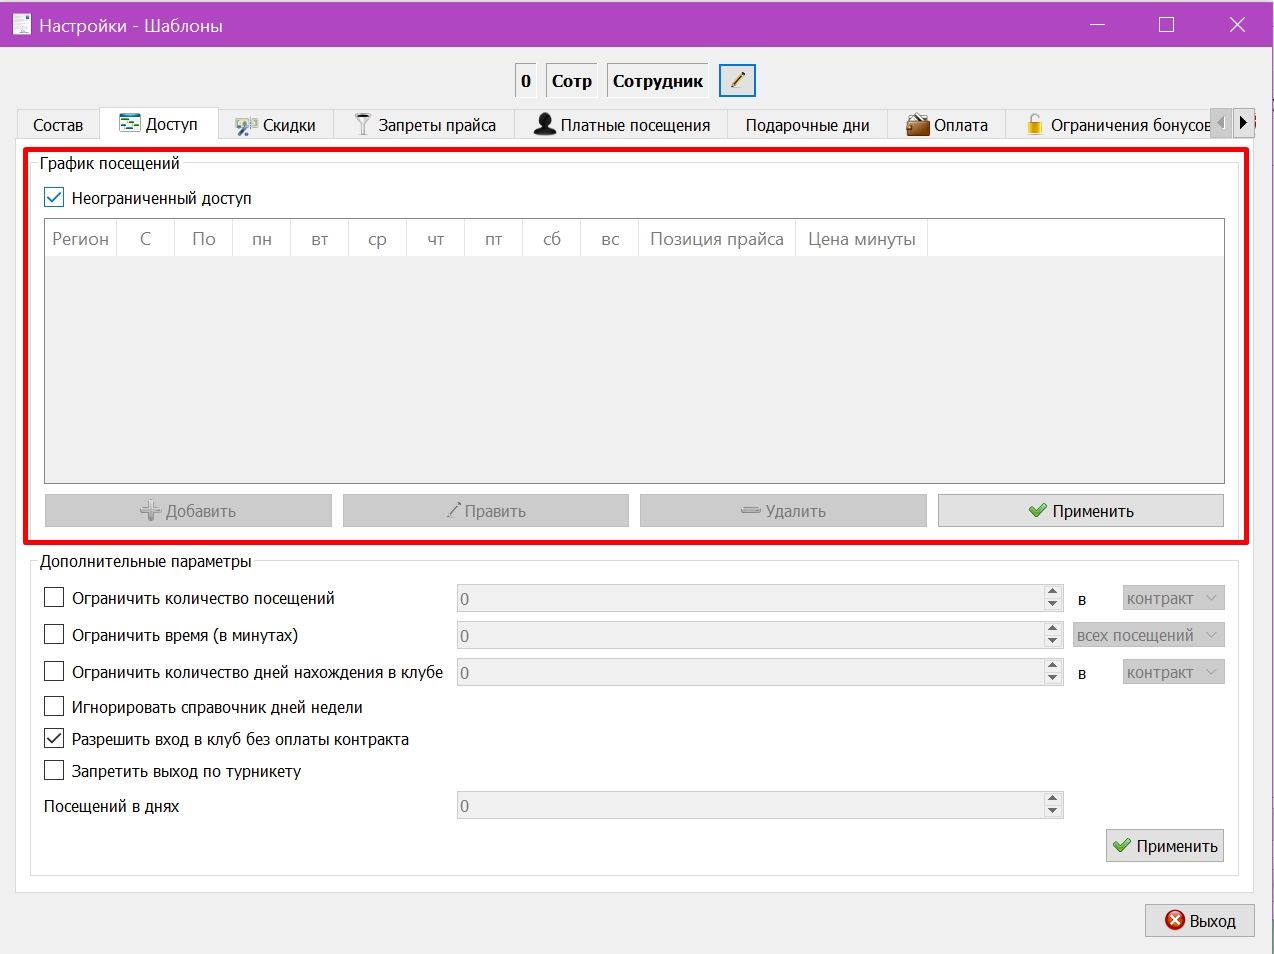Click the Позиция прайса column header

pos(717,238)
